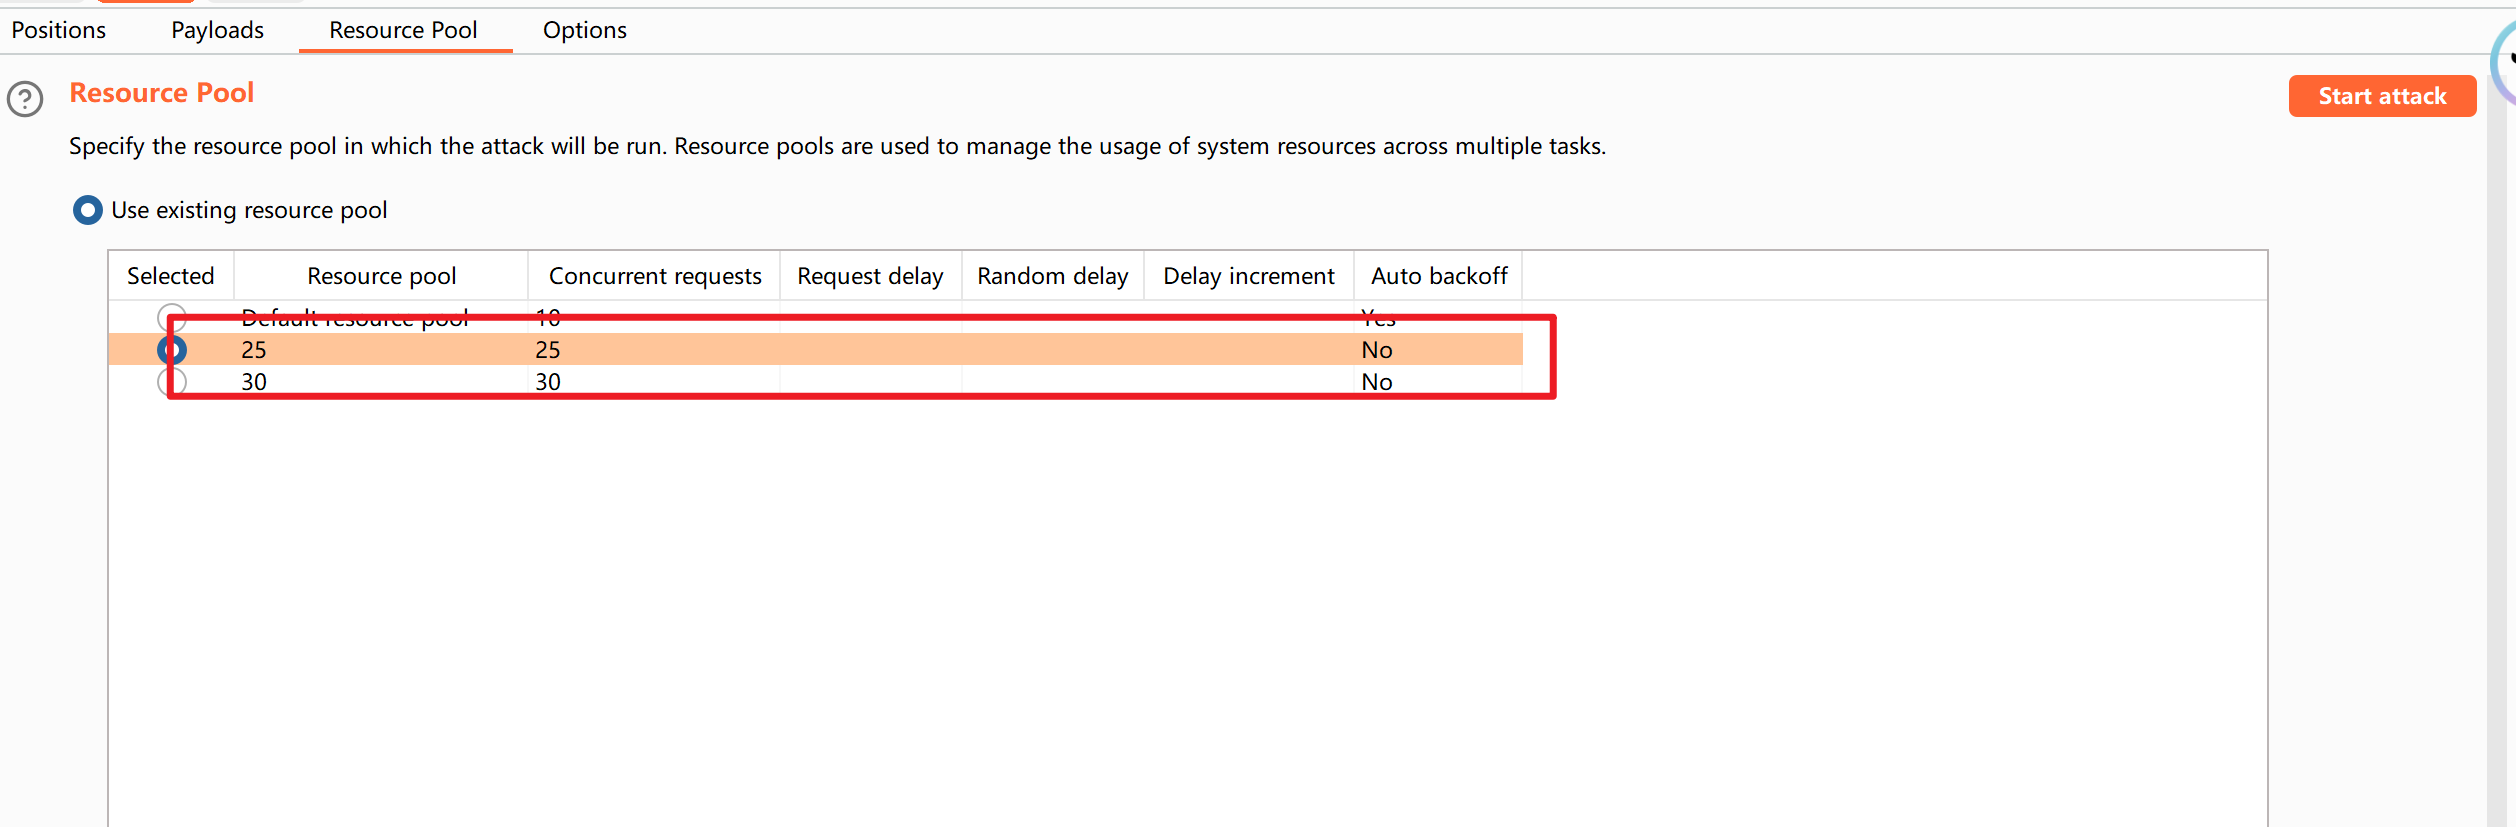Choose the radio button for pool 25
Viewport: 2516px width, 827px height.
pos(172,350)
